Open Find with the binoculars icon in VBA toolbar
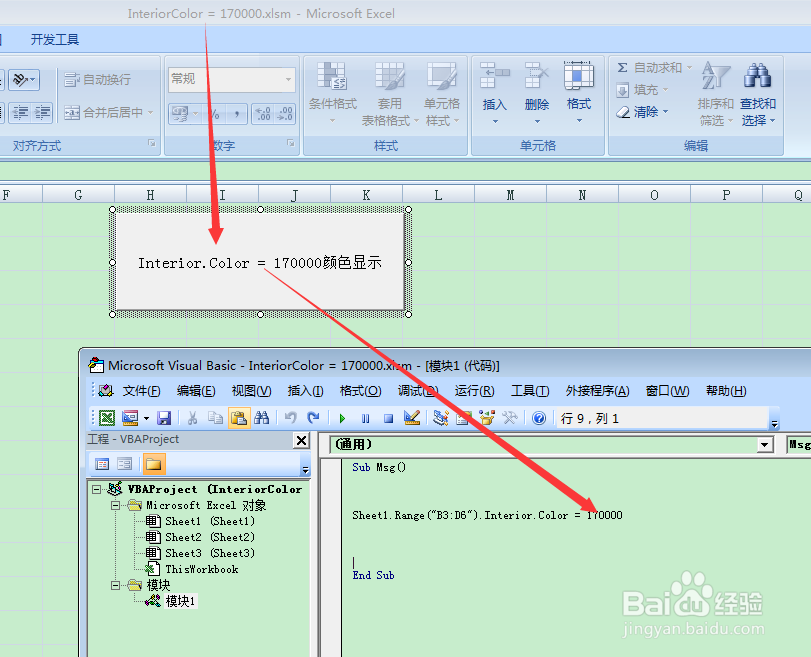811x657 pixels. pos(262,418)
